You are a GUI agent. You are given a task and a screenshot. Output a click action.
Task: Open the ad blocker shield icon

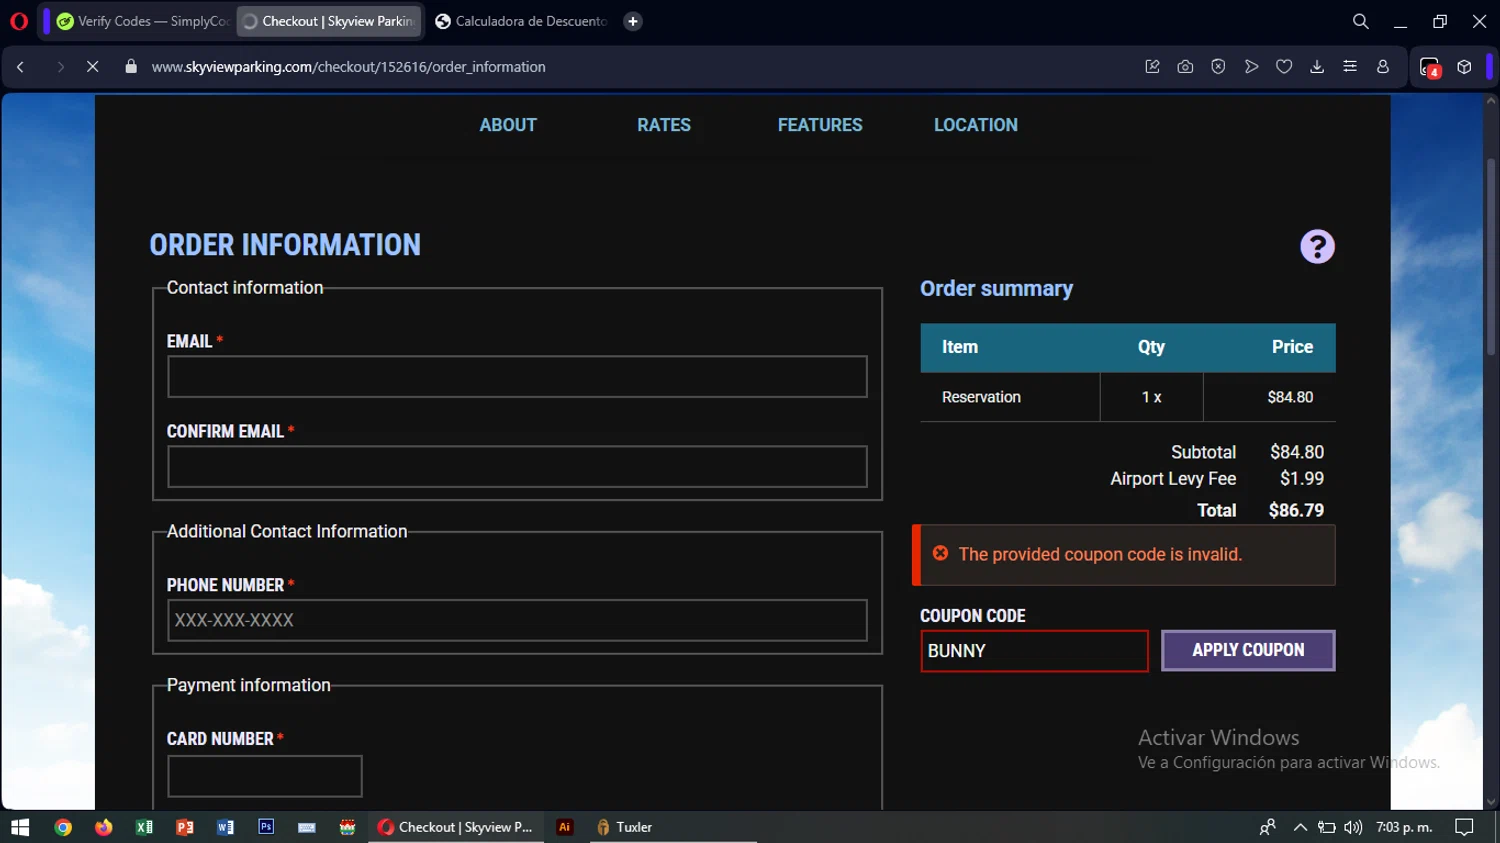point(1218,67)
